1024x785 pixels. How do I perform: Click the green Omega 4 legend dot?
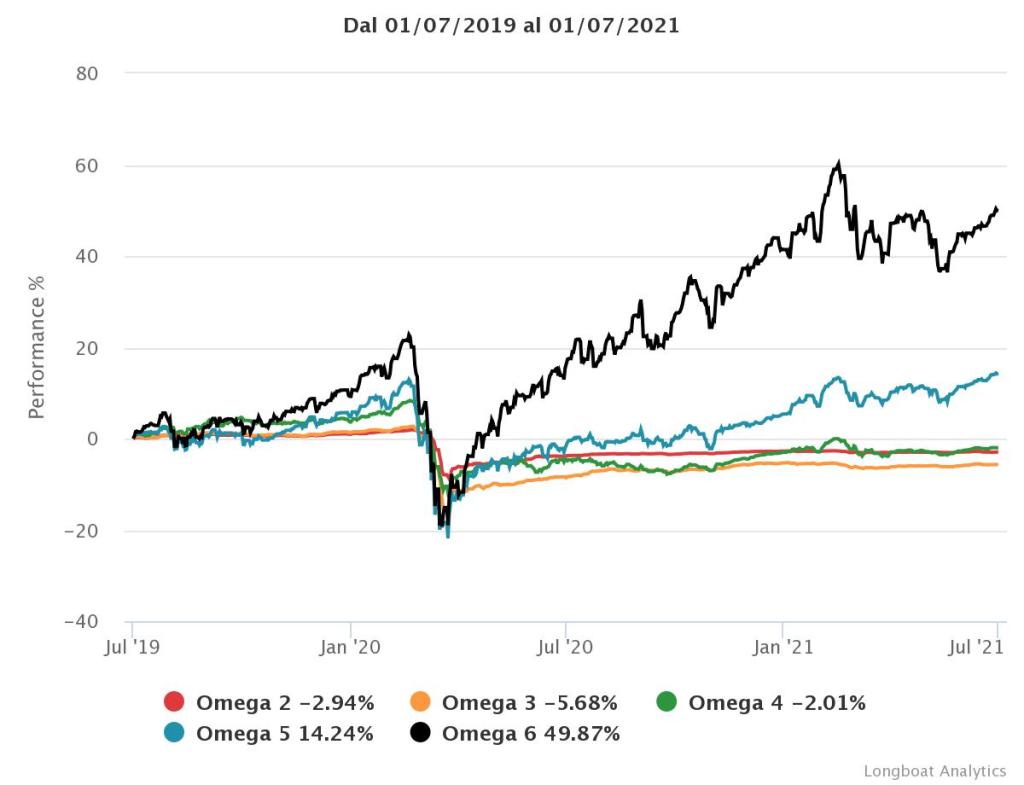(667, 702)
